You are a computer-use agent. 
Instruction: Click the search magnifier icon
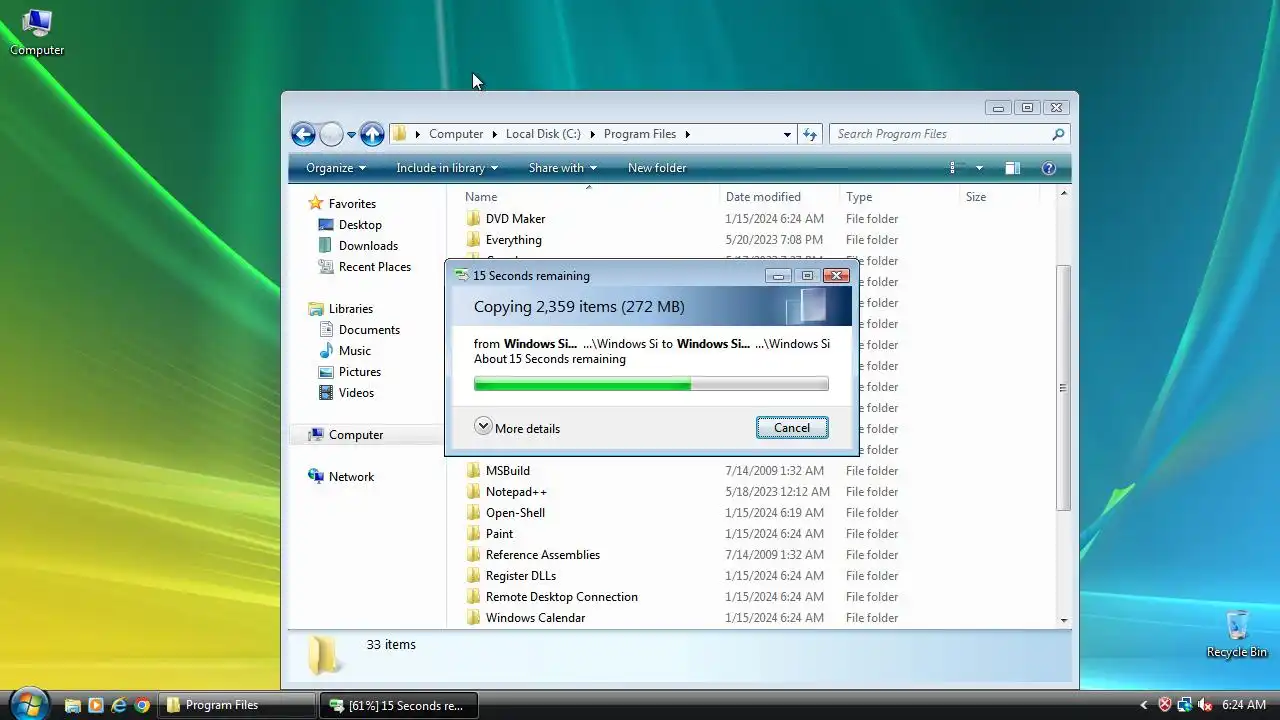1058,134
